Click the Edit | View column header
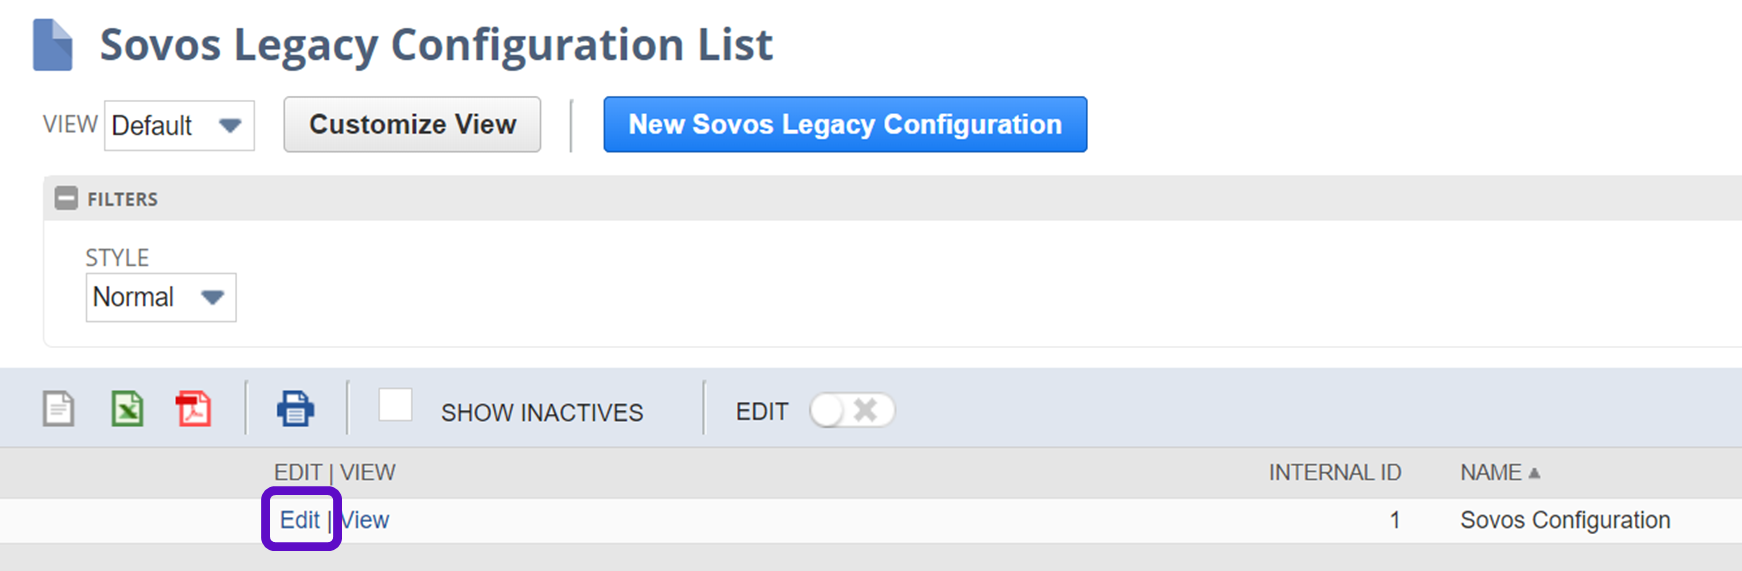The height and width of the screenshot is (571, 1742). tap(334, 473)
